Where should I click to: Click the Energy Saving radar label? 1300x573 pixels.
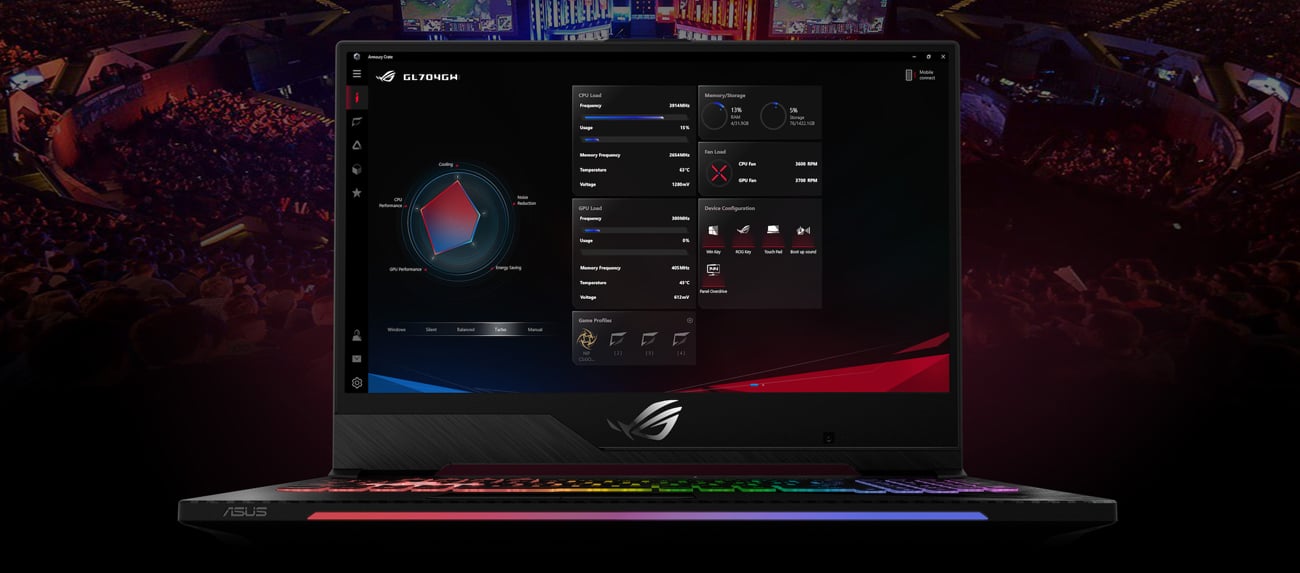click(508, 268)
